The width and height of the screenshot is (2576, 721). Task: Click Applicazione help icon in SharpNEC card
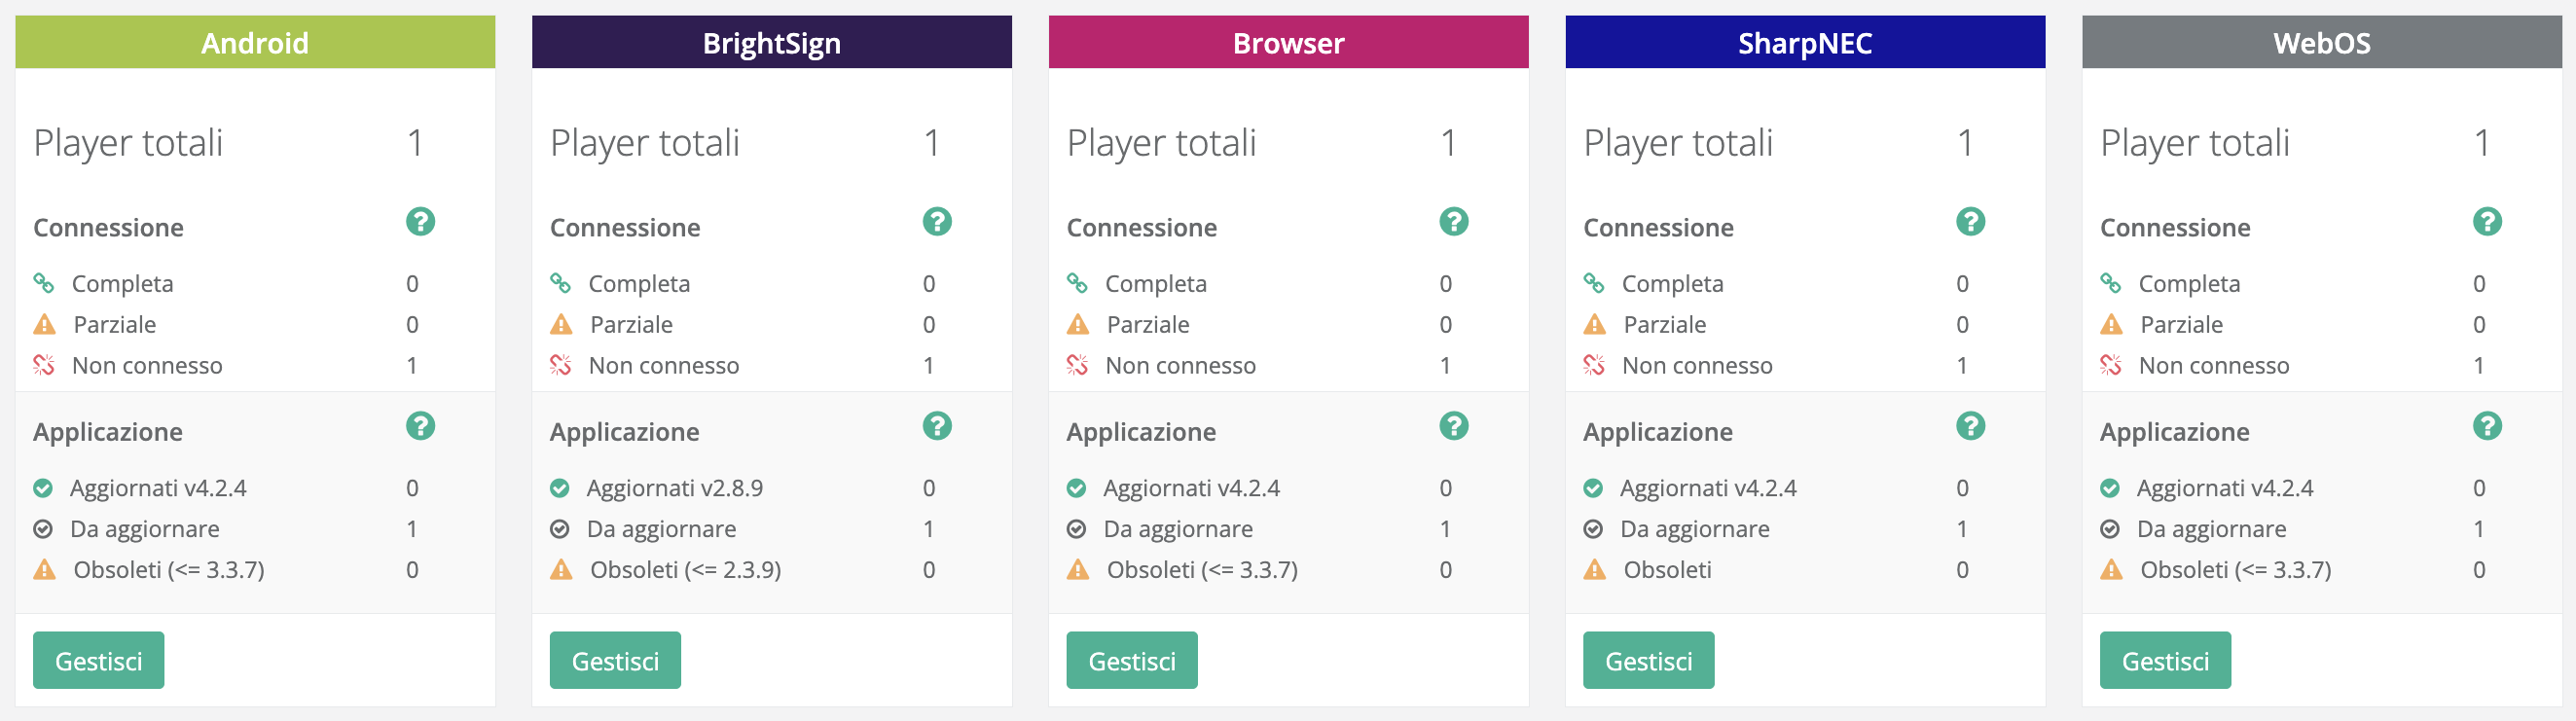(1970, 426)
